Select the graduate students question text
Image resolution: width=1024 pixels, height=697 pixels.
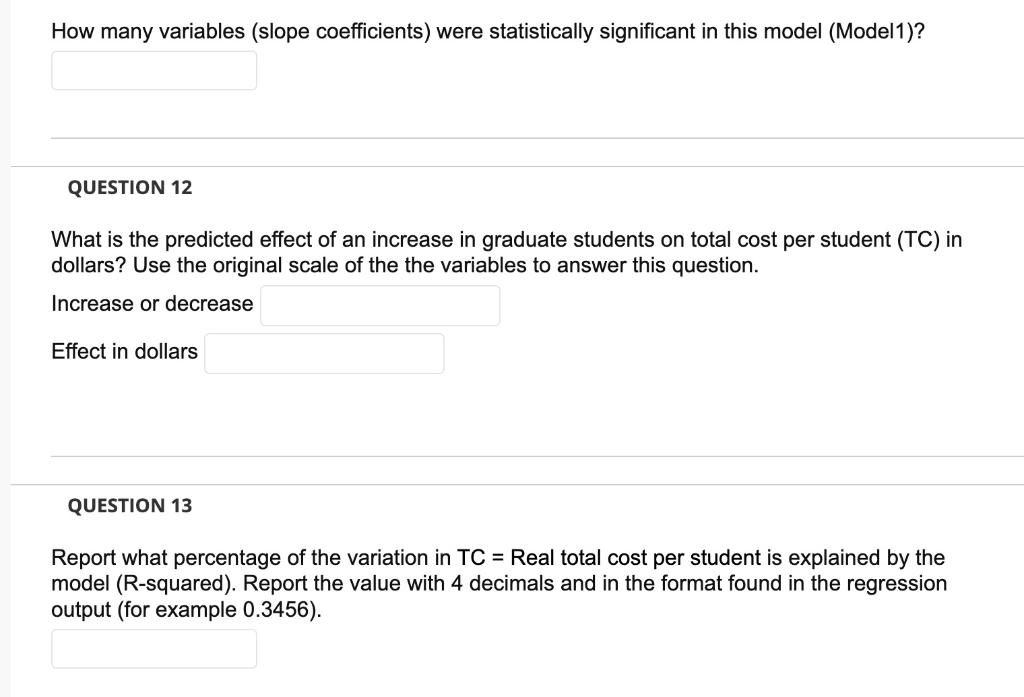500,252
